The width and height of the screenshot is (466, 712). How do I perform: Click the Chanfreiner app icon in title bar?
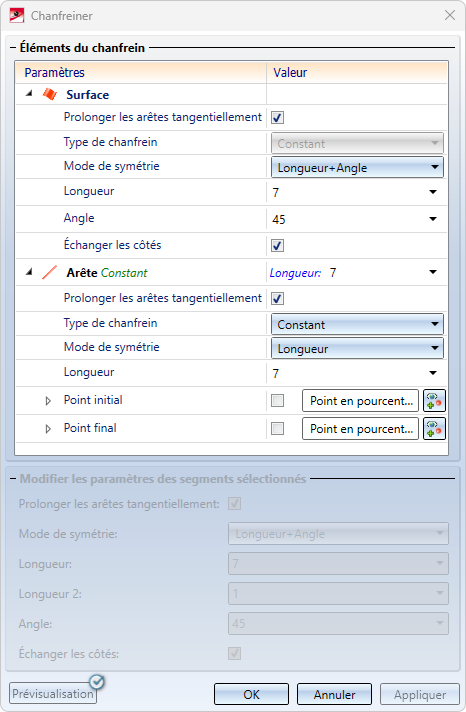[17, 15]
